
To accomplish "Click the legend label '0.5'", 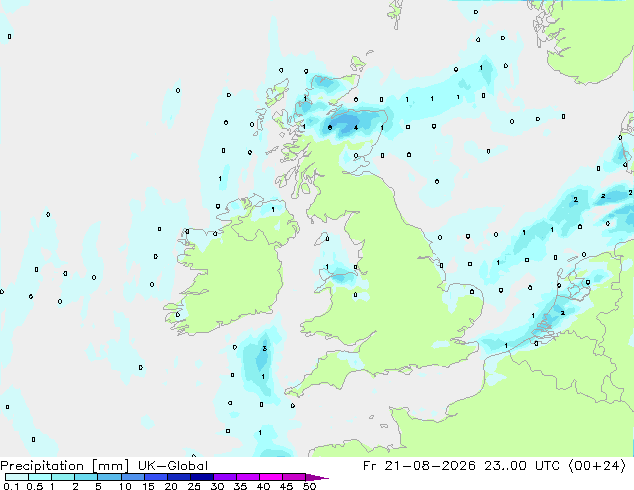I will (x=35, y=486).
